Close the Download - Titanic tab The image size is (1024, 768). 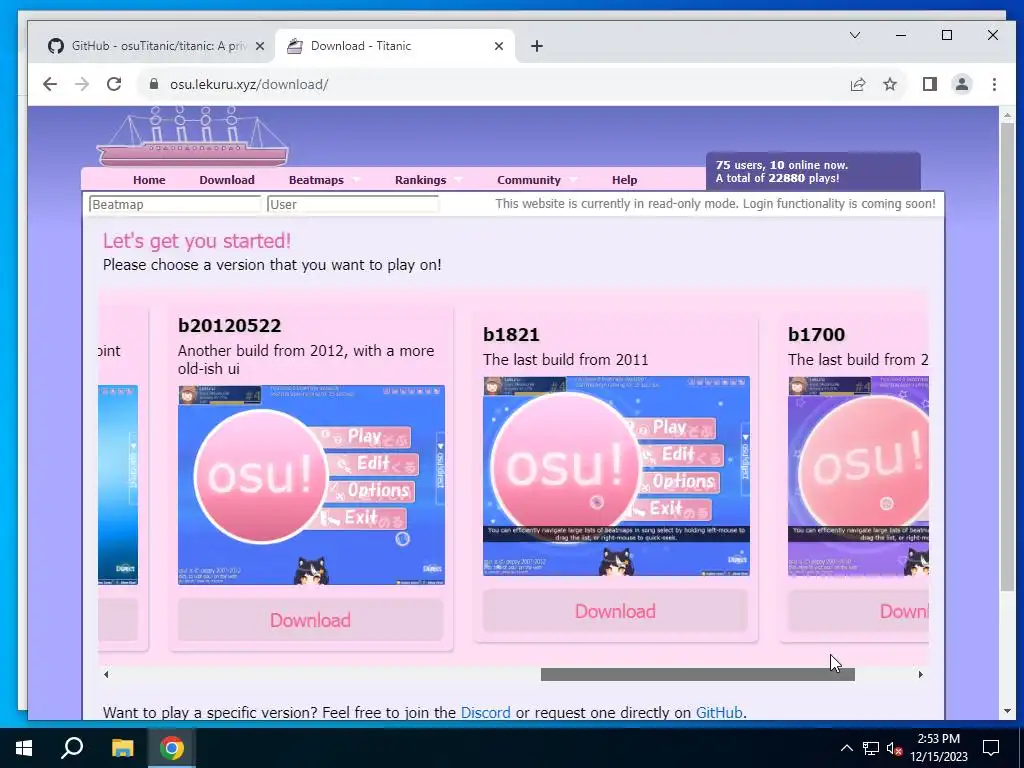(498, 46)
